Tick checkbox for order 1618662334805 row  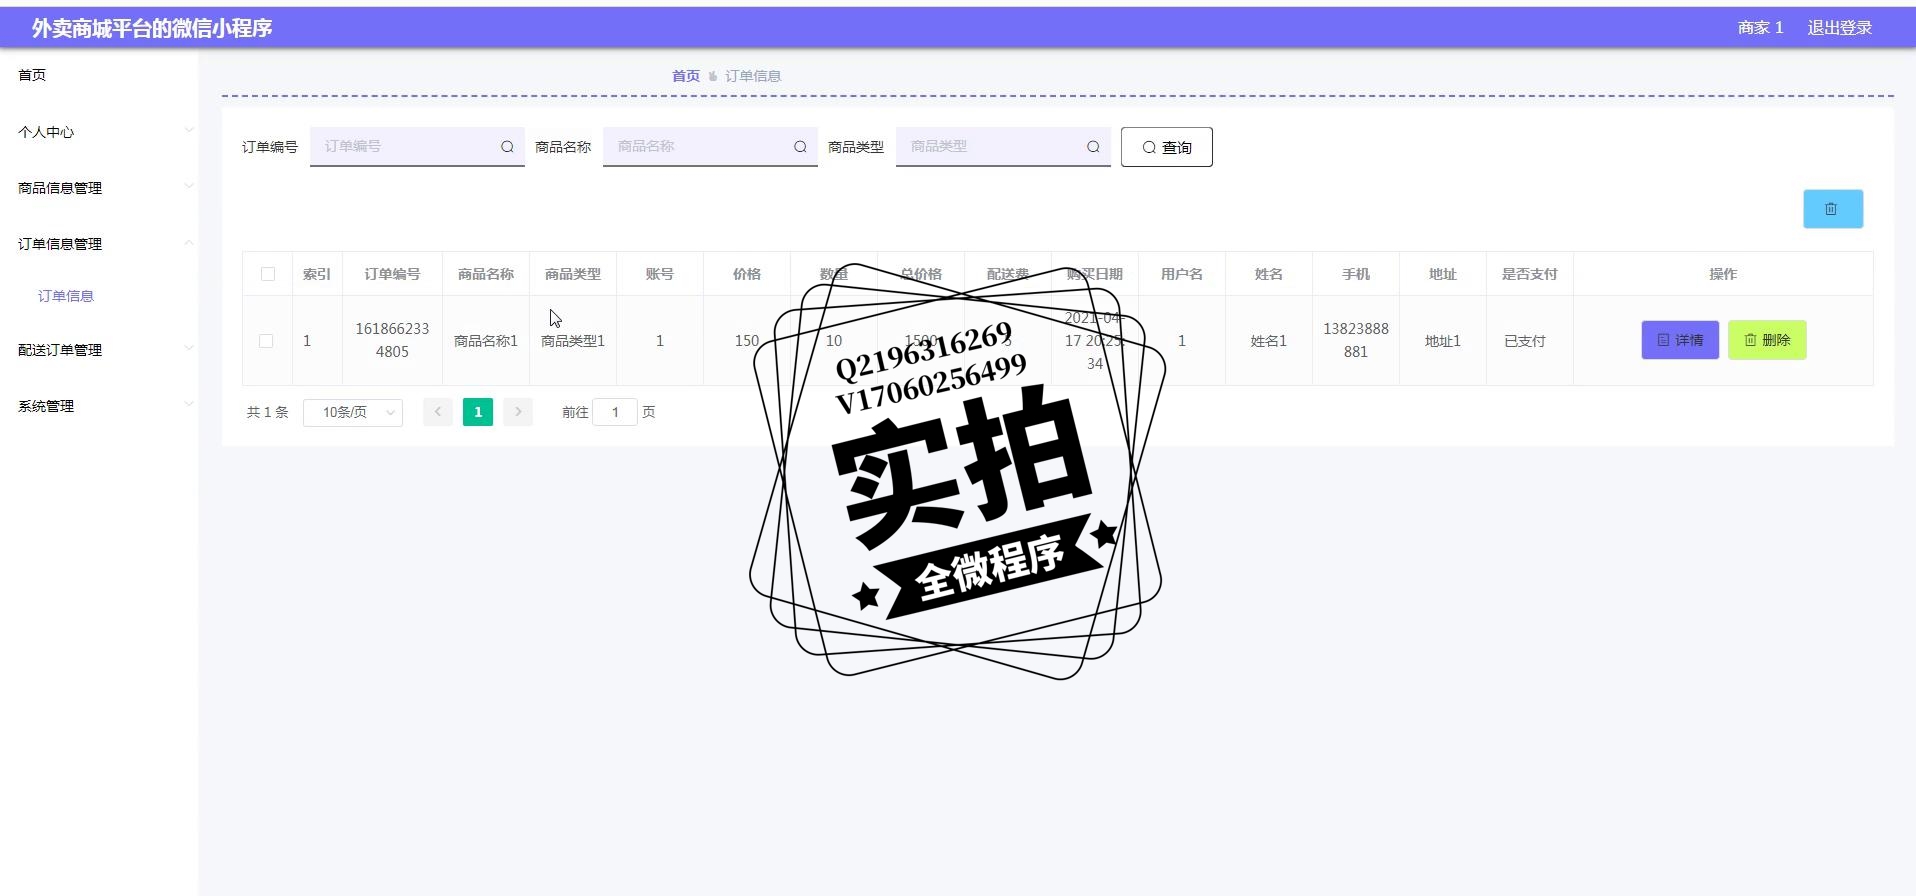pos(266,341)
